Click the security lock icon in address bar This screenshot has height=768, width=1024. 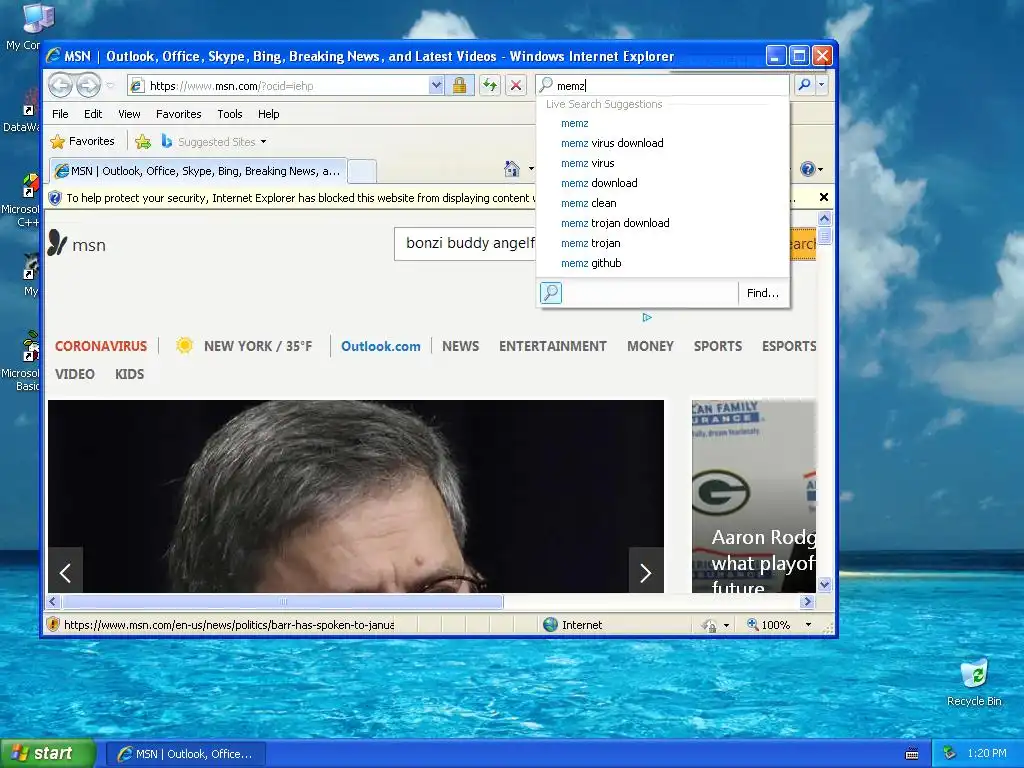(x=459, y=85)
